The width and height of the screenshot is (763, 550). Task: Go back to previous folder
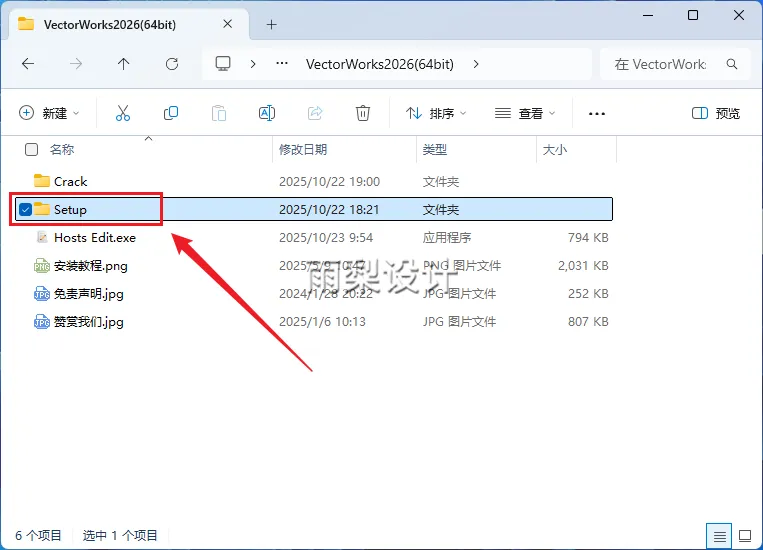[28, 64]
